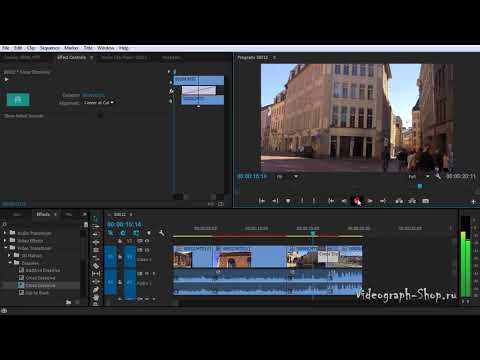
Task: Select the Razor tool in the toolbar
Action: [x=96, y=266]
